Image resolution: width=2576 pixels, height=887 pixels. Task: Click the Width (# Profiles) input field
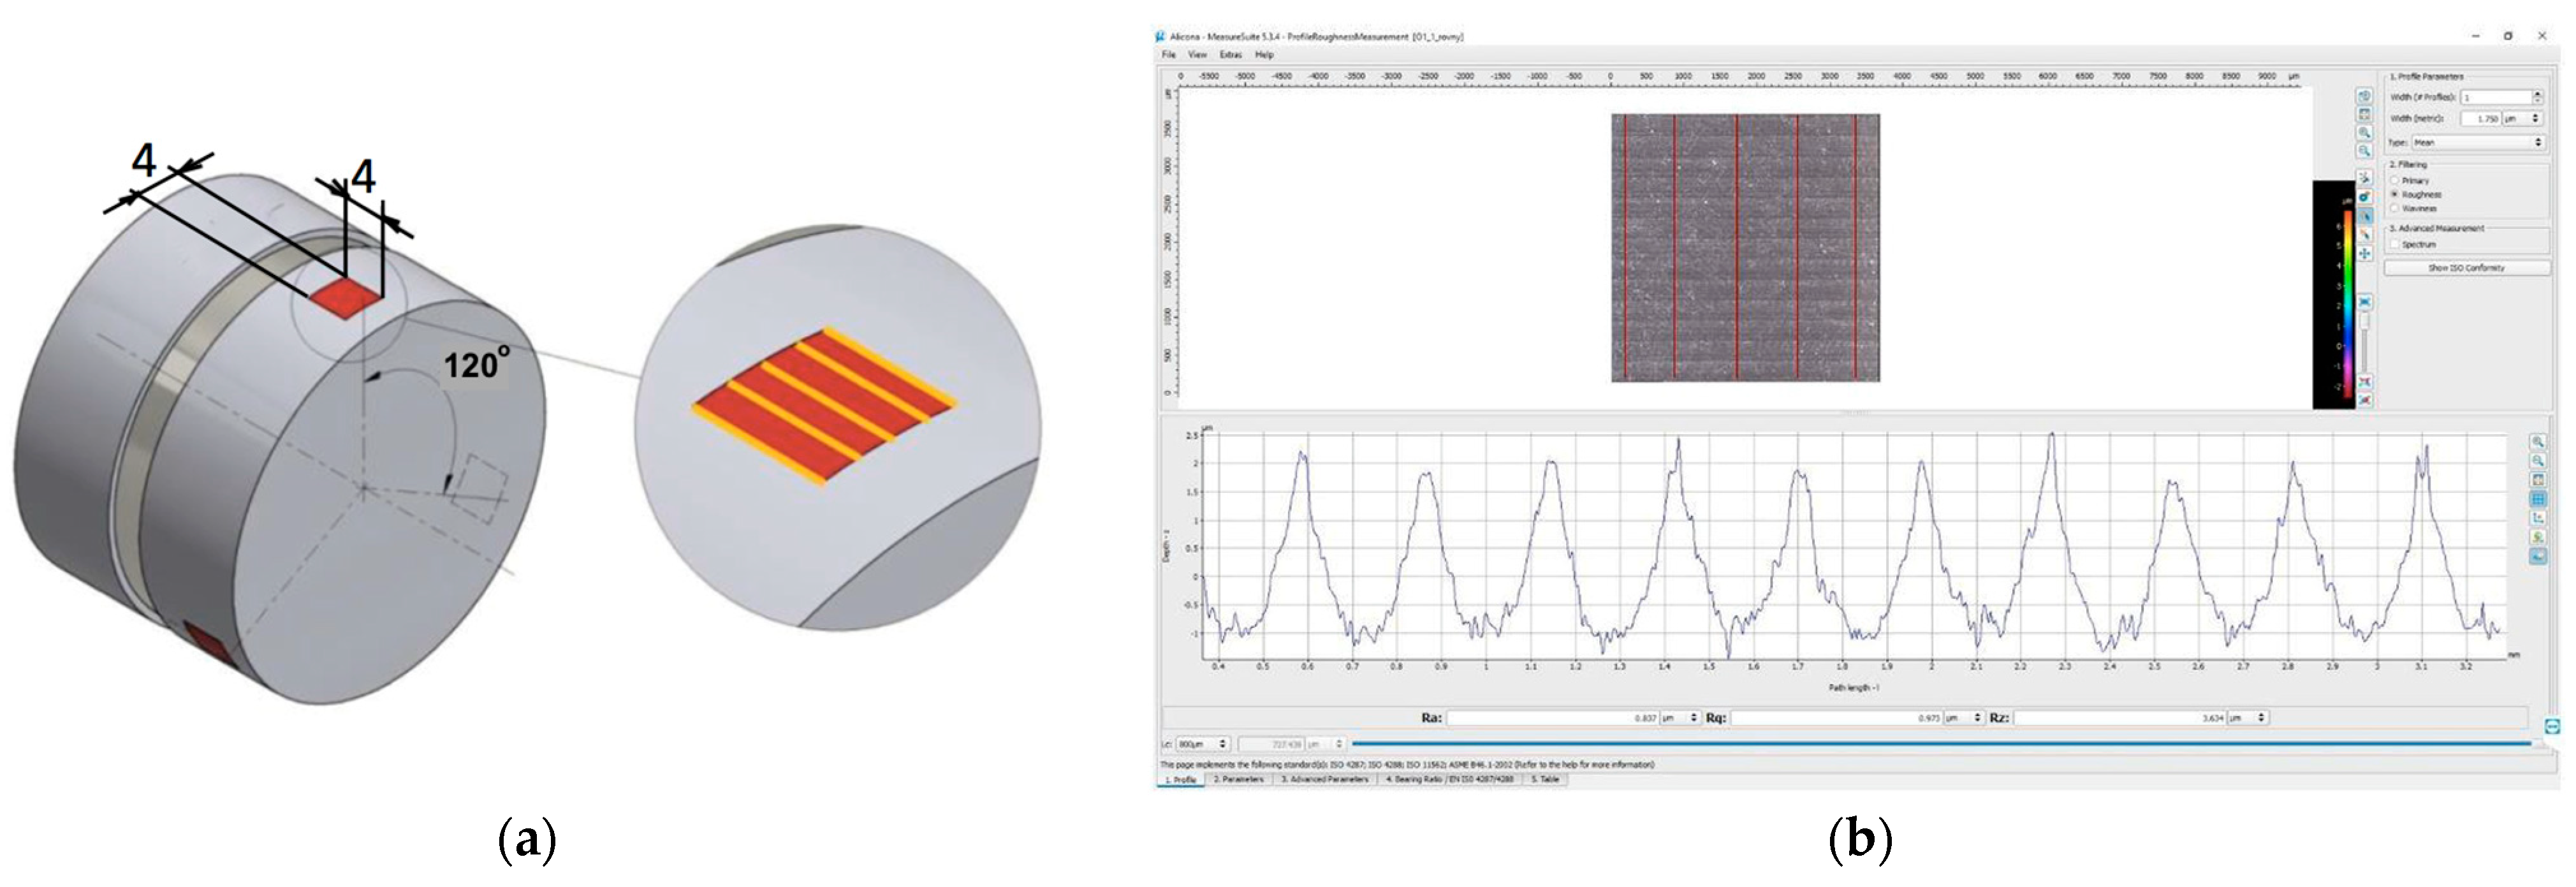click(x=2495, y=98)
